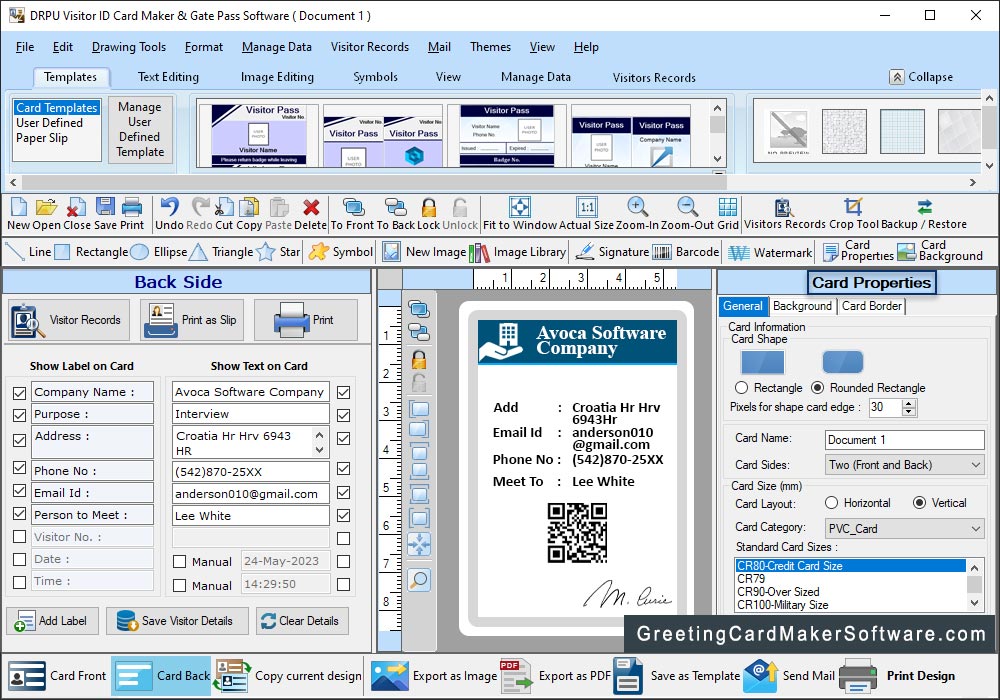
Task: Click the Add Label button
Action: pyautogui.click(x=52, y=621)
